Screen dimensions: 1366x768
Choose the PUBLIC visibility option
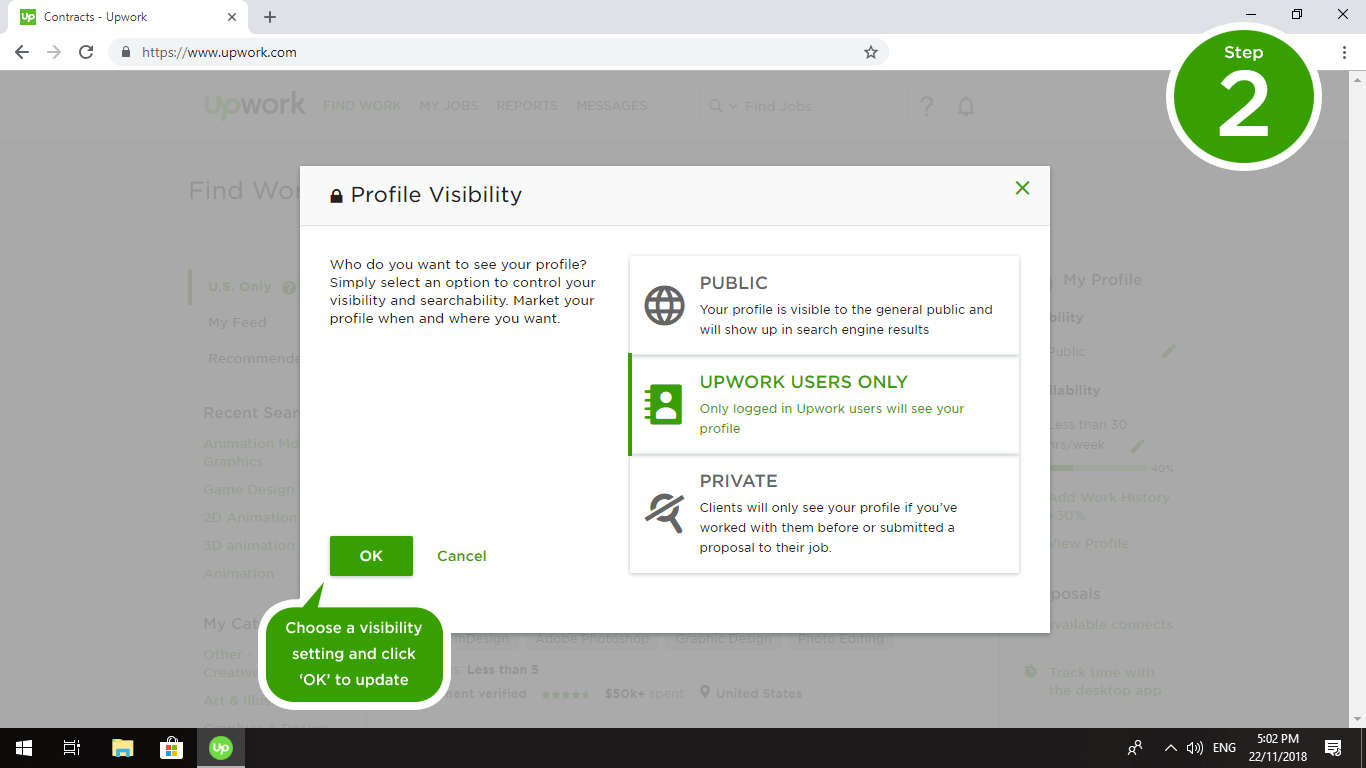coord(845,306)
